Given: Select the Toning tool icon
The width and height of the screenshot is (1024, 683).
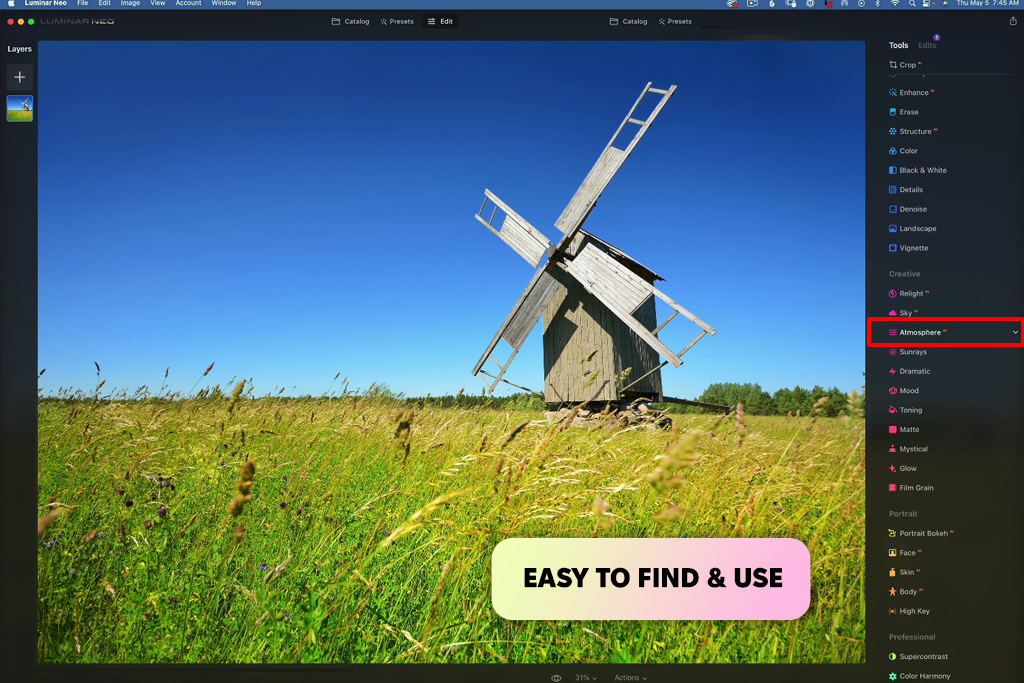Looking at the screenshot, I should click(x=893, y=410).
